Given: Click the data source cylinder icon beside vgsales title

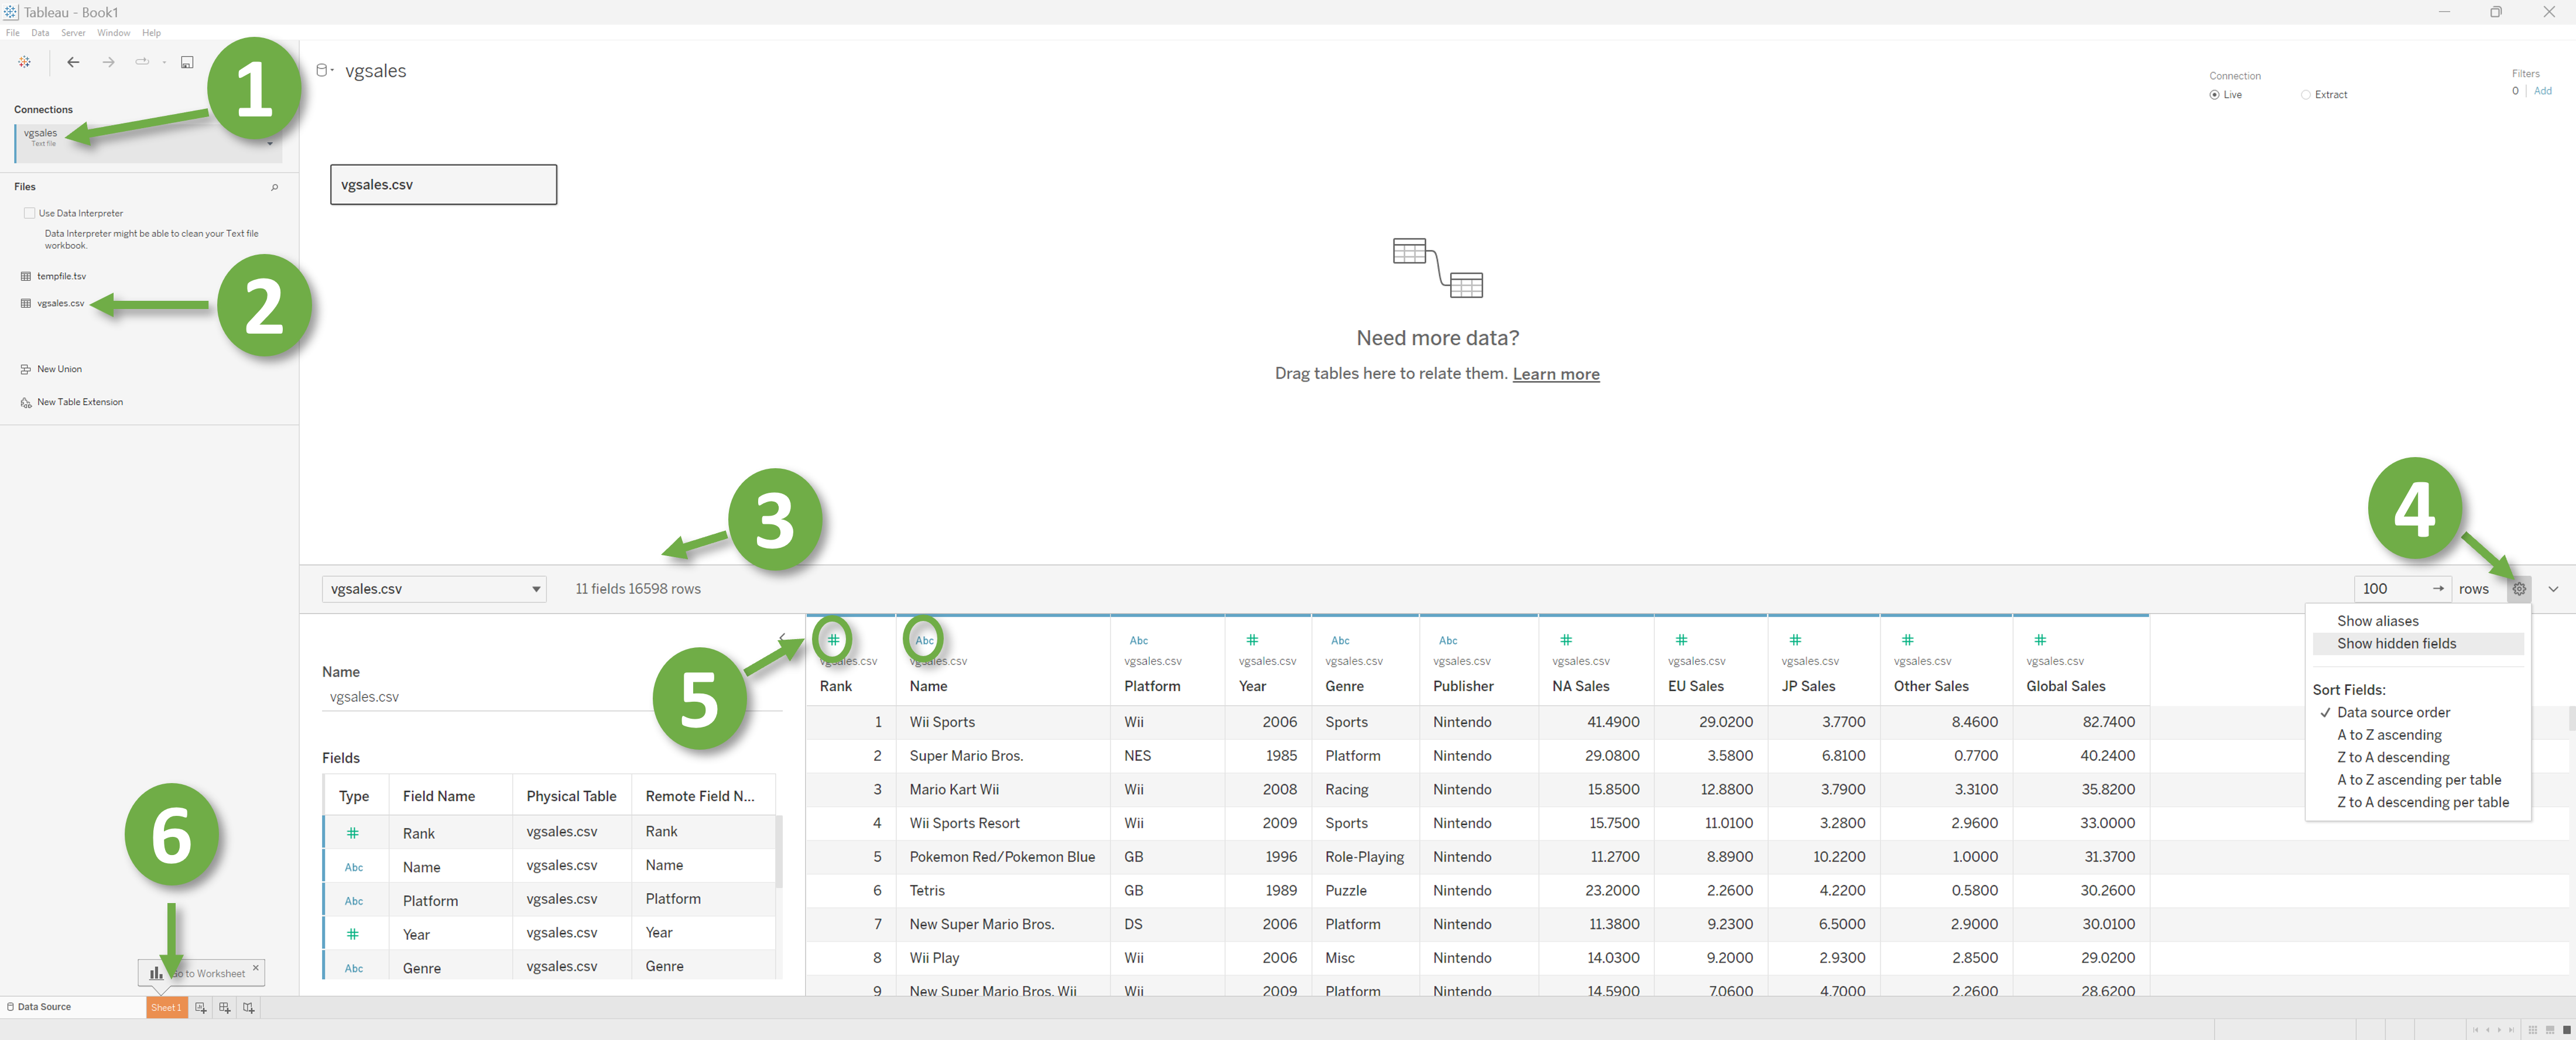Looking at the screenshot, I should point(322,70).
